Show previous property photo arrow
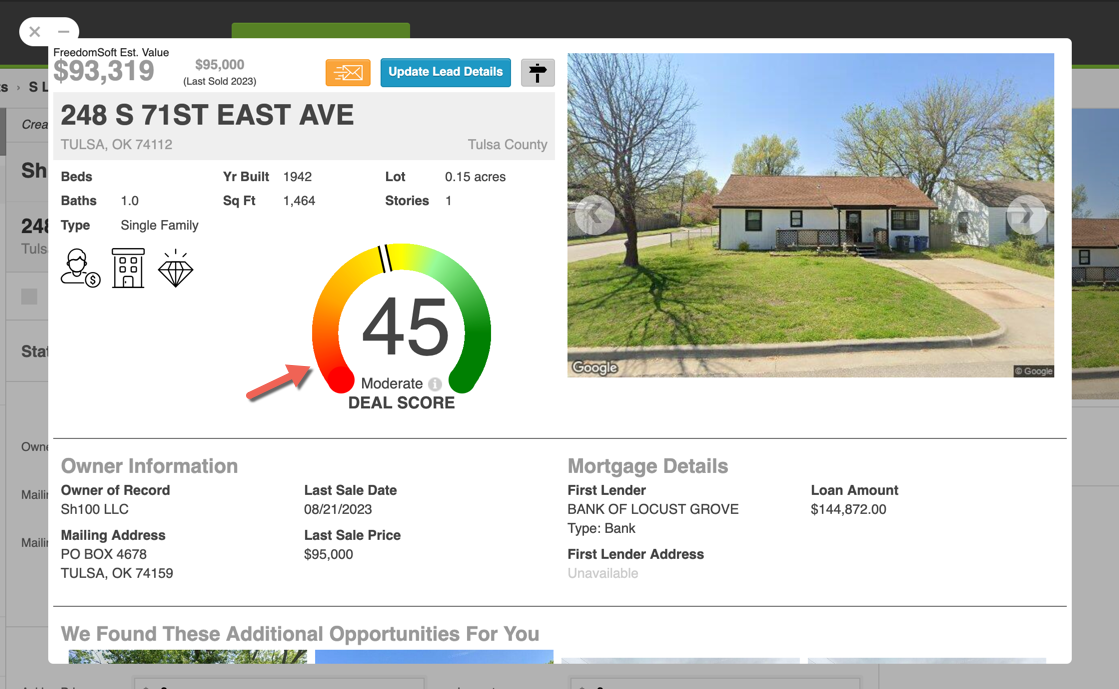The image size is (1119, 689). click(594, 214)
